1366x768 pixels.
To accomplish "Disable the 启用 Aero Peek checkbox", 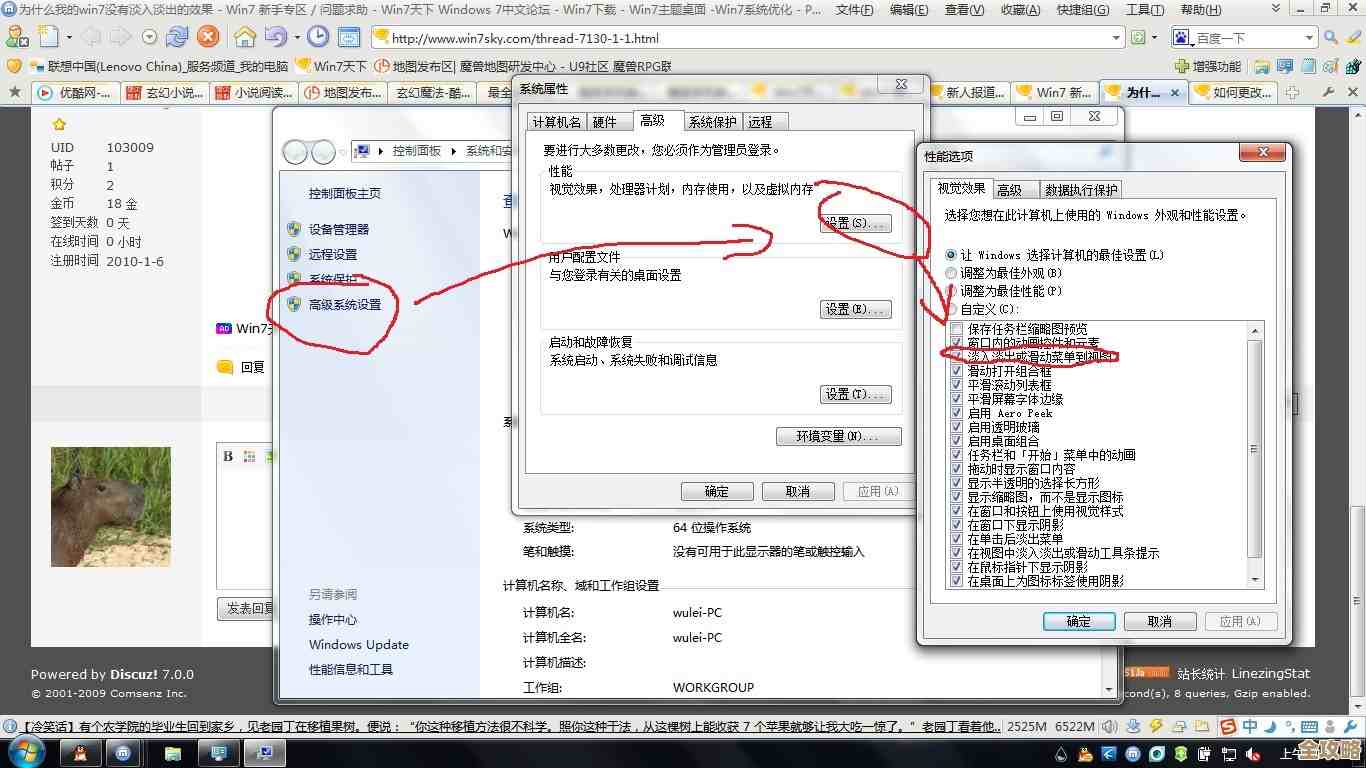I will point(957,412).
